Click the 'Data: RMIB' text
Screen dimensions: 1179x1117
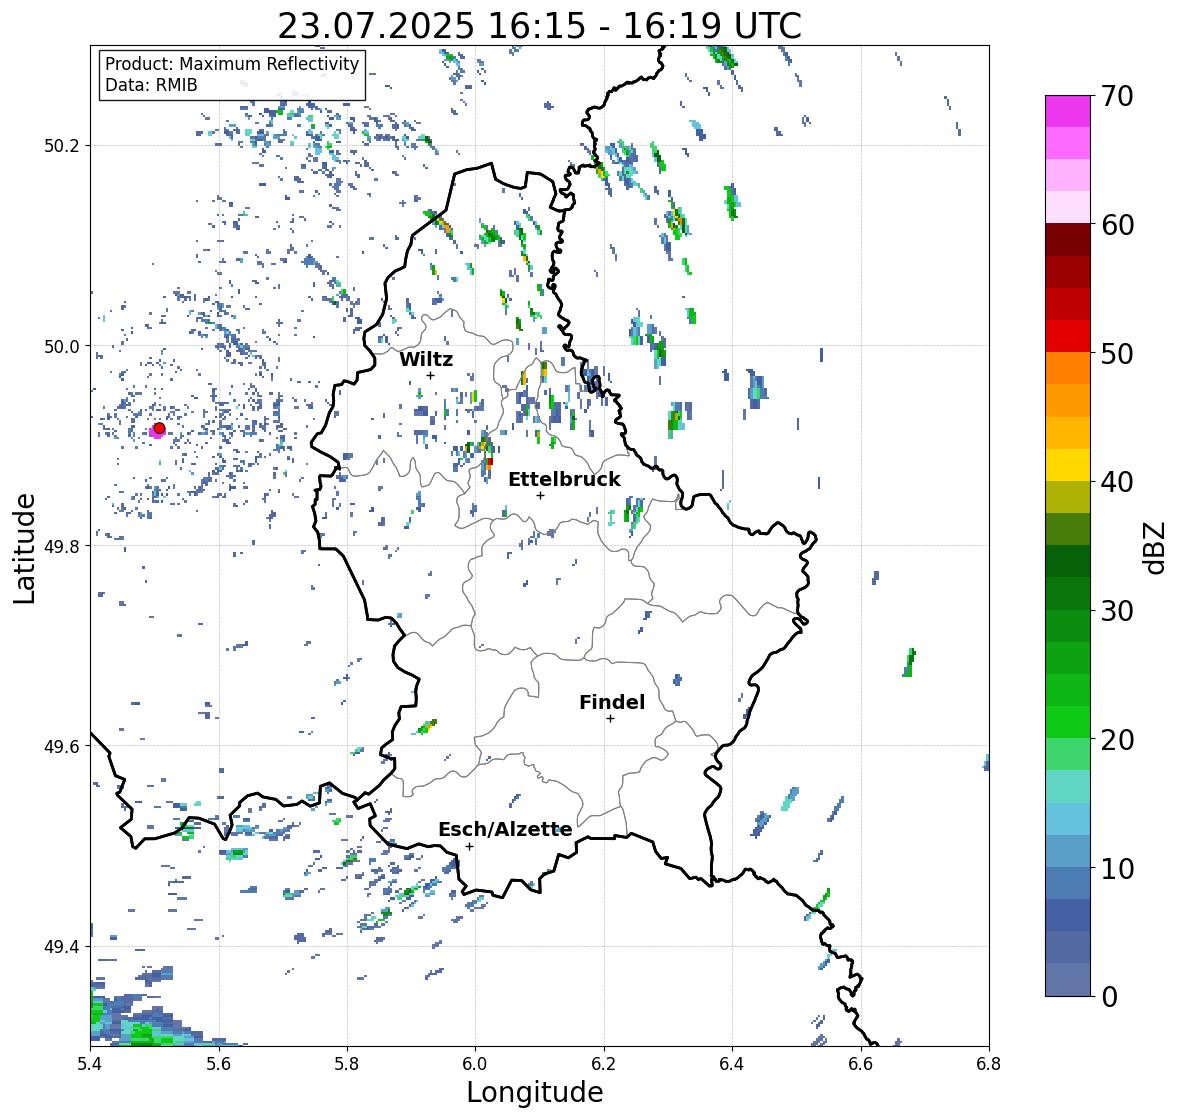[x=151, y=85]
